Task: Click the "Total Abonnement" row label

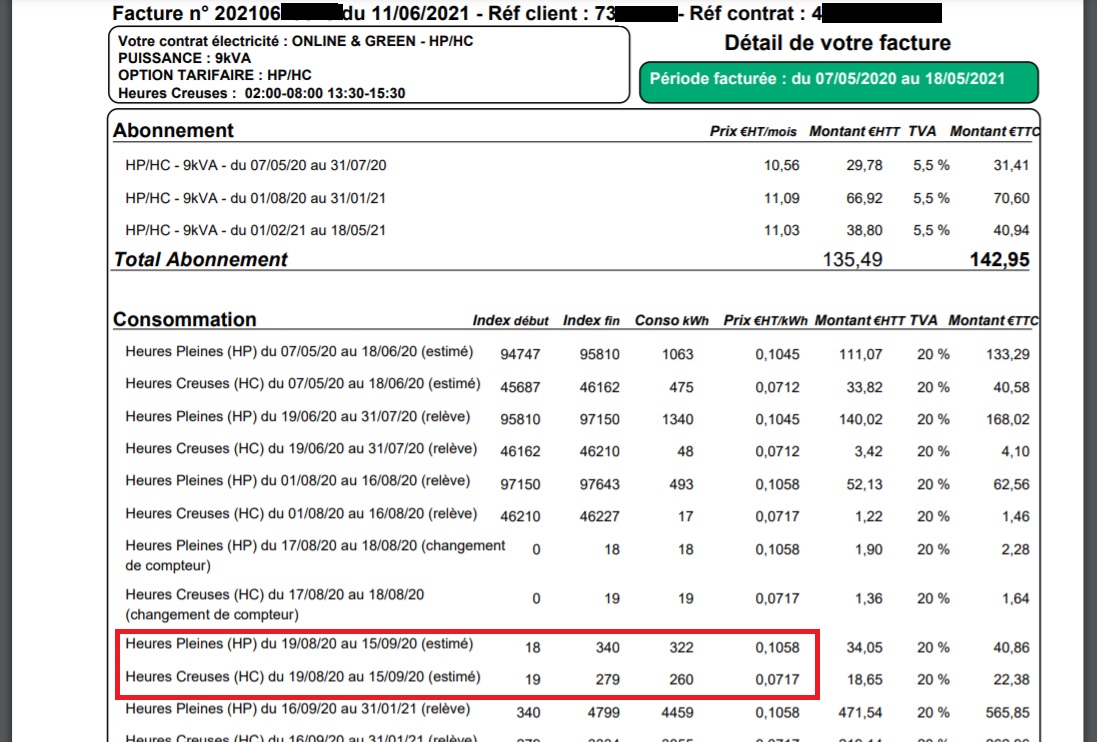Action: 200,260
